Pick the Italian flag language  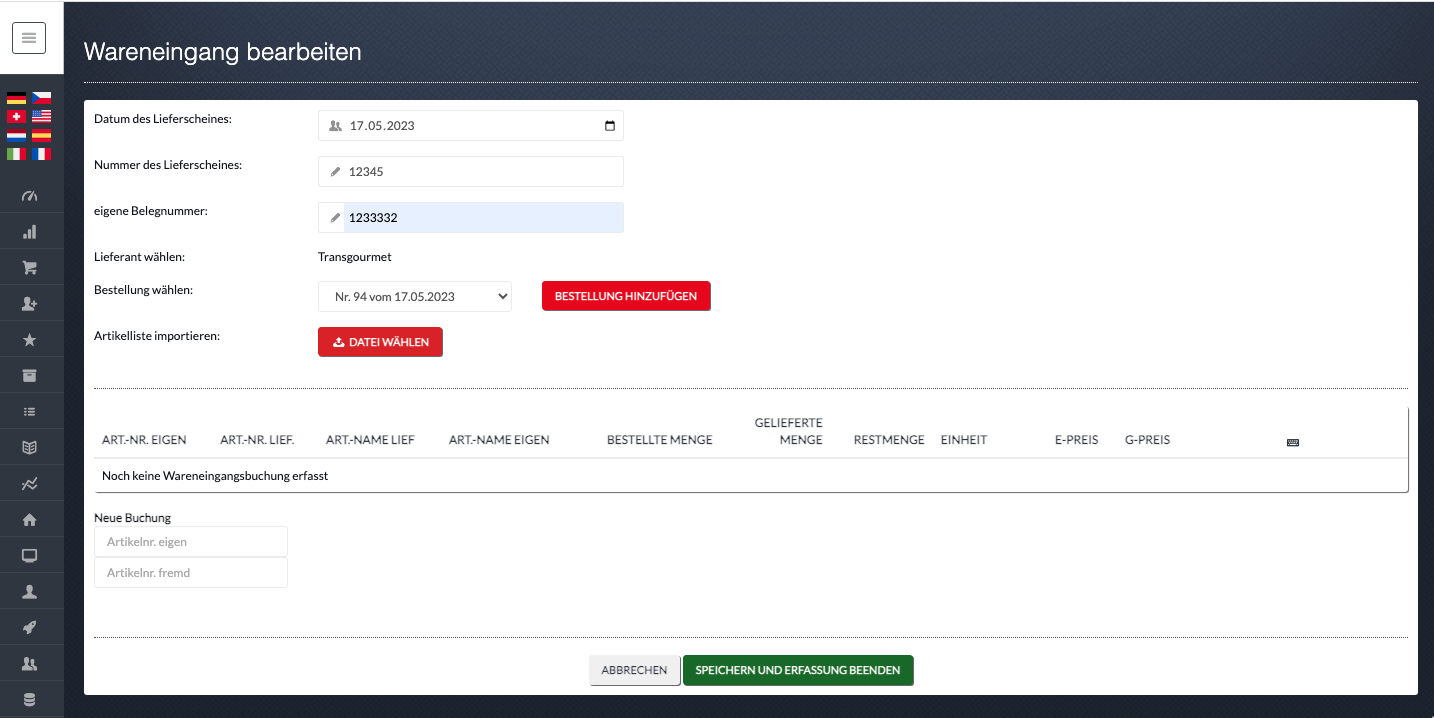[16, 154]
